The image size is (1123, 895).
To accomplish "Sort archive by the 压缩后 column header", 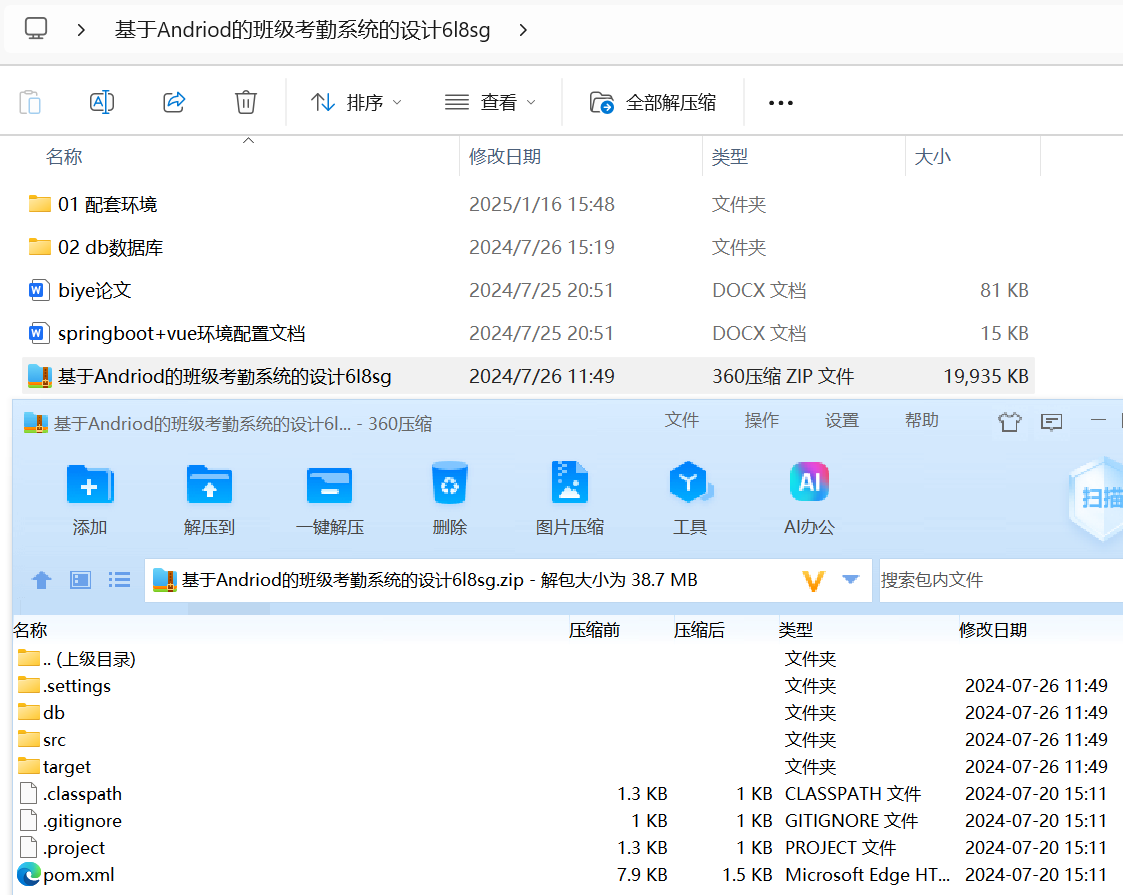I will tap(699, 630).
